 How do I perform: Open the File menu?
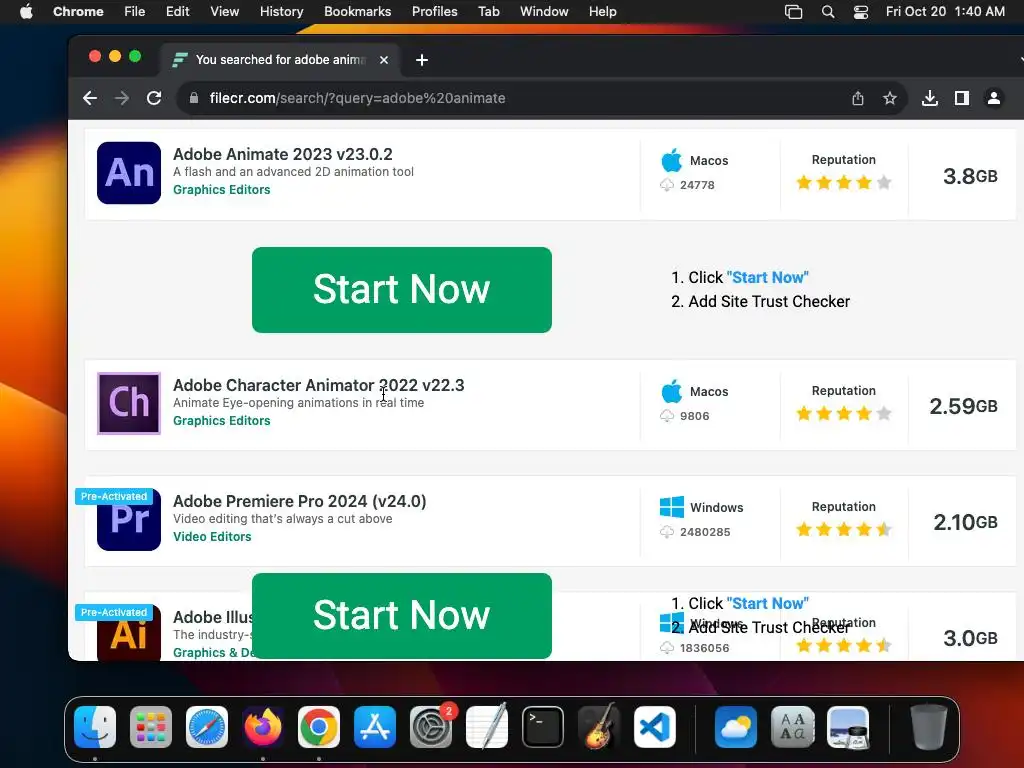[x=135, y=12]
